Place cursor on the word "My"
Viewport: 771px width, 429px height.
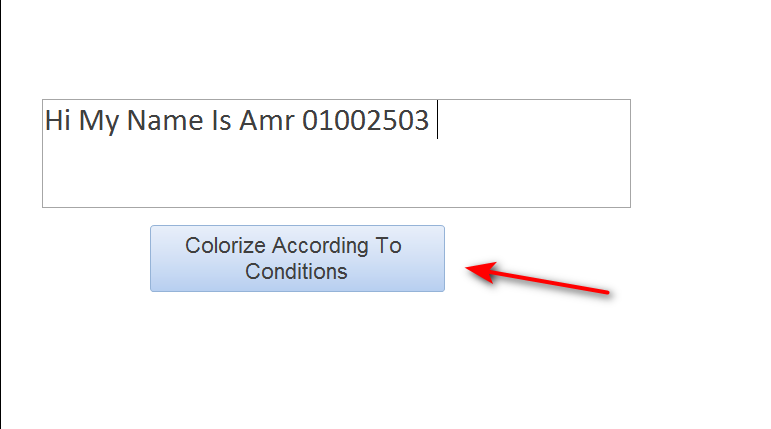99,122
